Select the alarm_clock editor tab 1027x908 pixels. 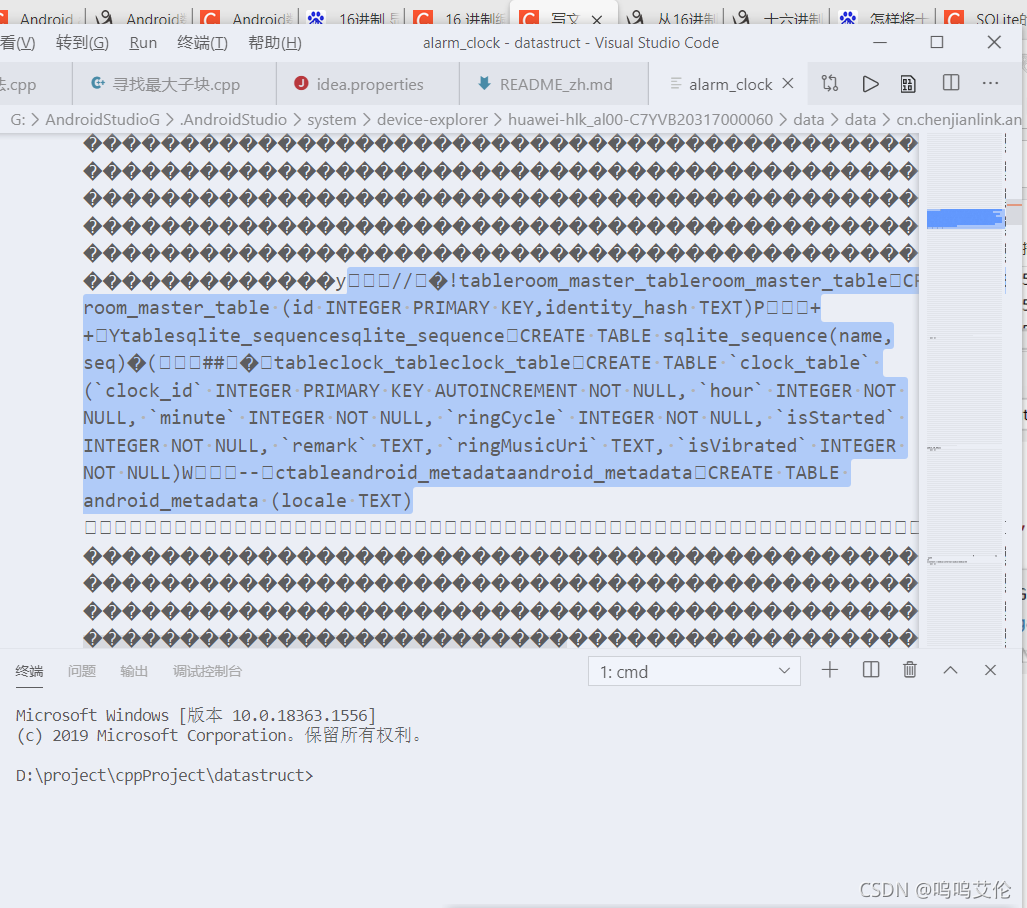pos(730,84)
